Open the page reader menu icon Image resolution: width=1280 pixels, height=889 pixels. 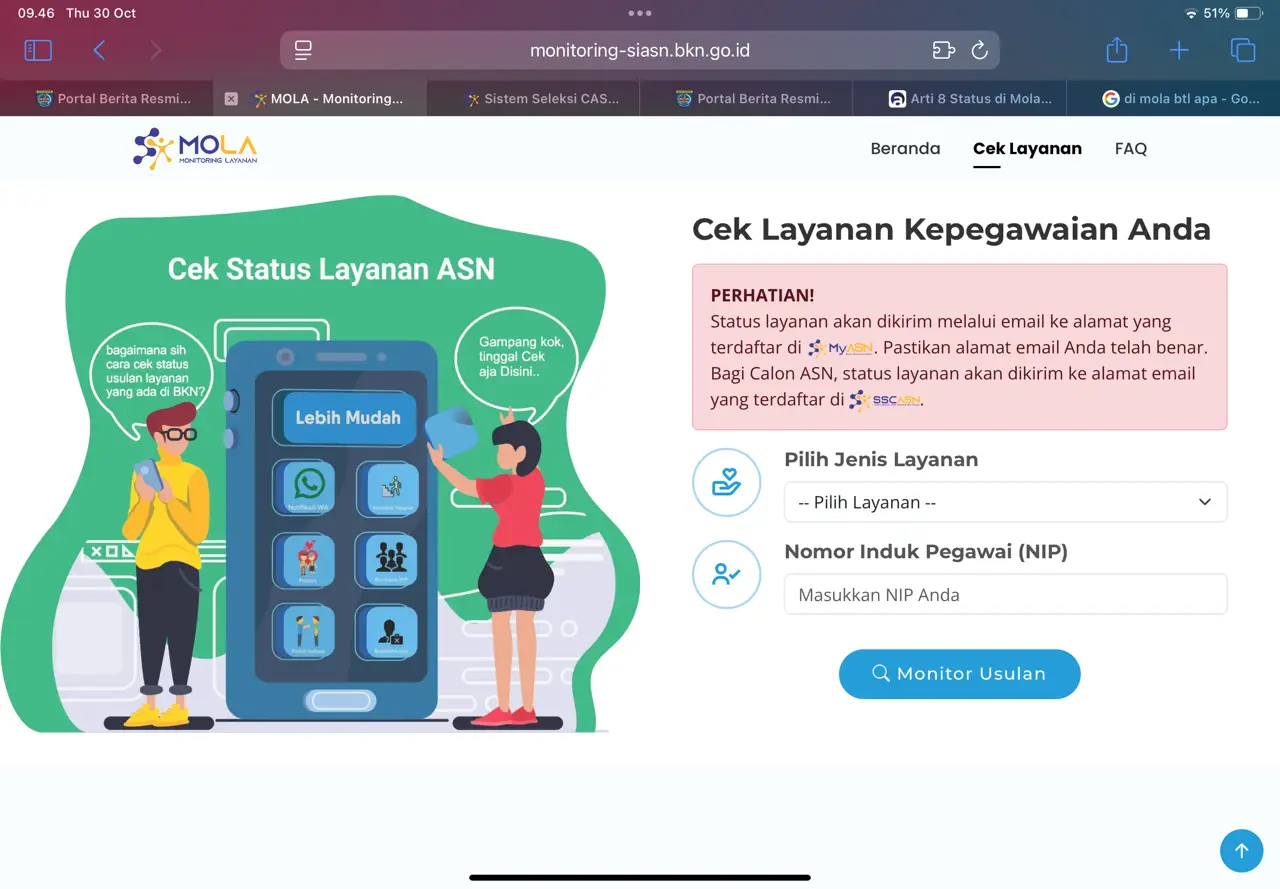click(304, 50)
